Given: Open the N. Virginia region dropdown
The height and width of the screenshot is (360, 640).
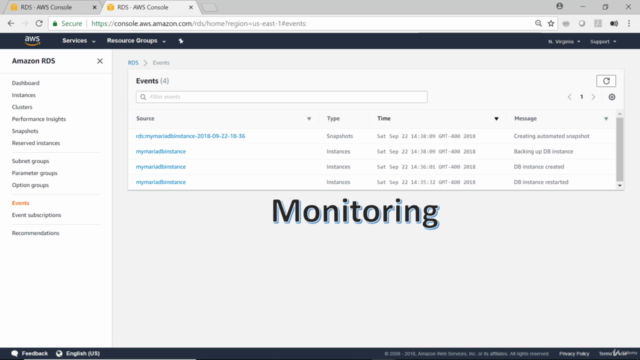Looking at the screenshot, I should point(564,42).
